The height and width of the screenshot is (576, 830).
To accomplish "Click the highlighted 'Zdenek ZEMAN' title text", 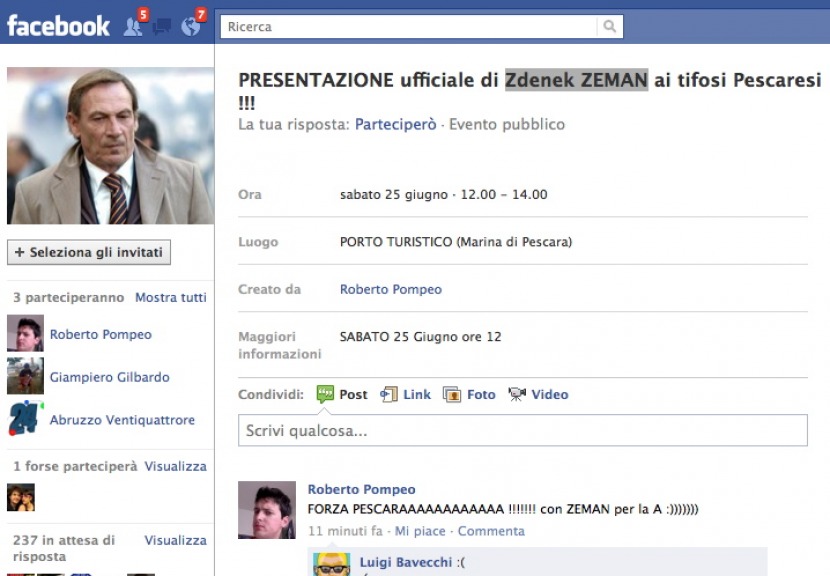I will (x=576, y=80).
